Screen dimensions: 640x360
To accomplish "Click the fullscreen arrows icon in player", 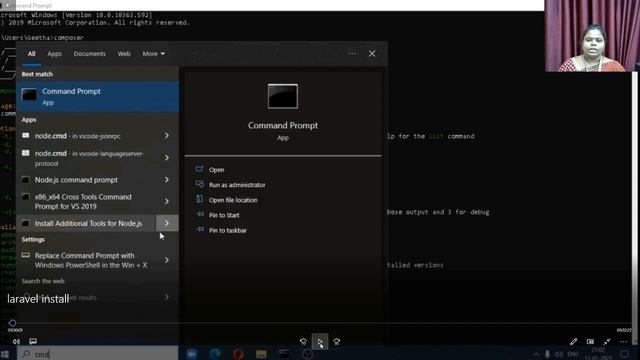I will coord(607,341).
